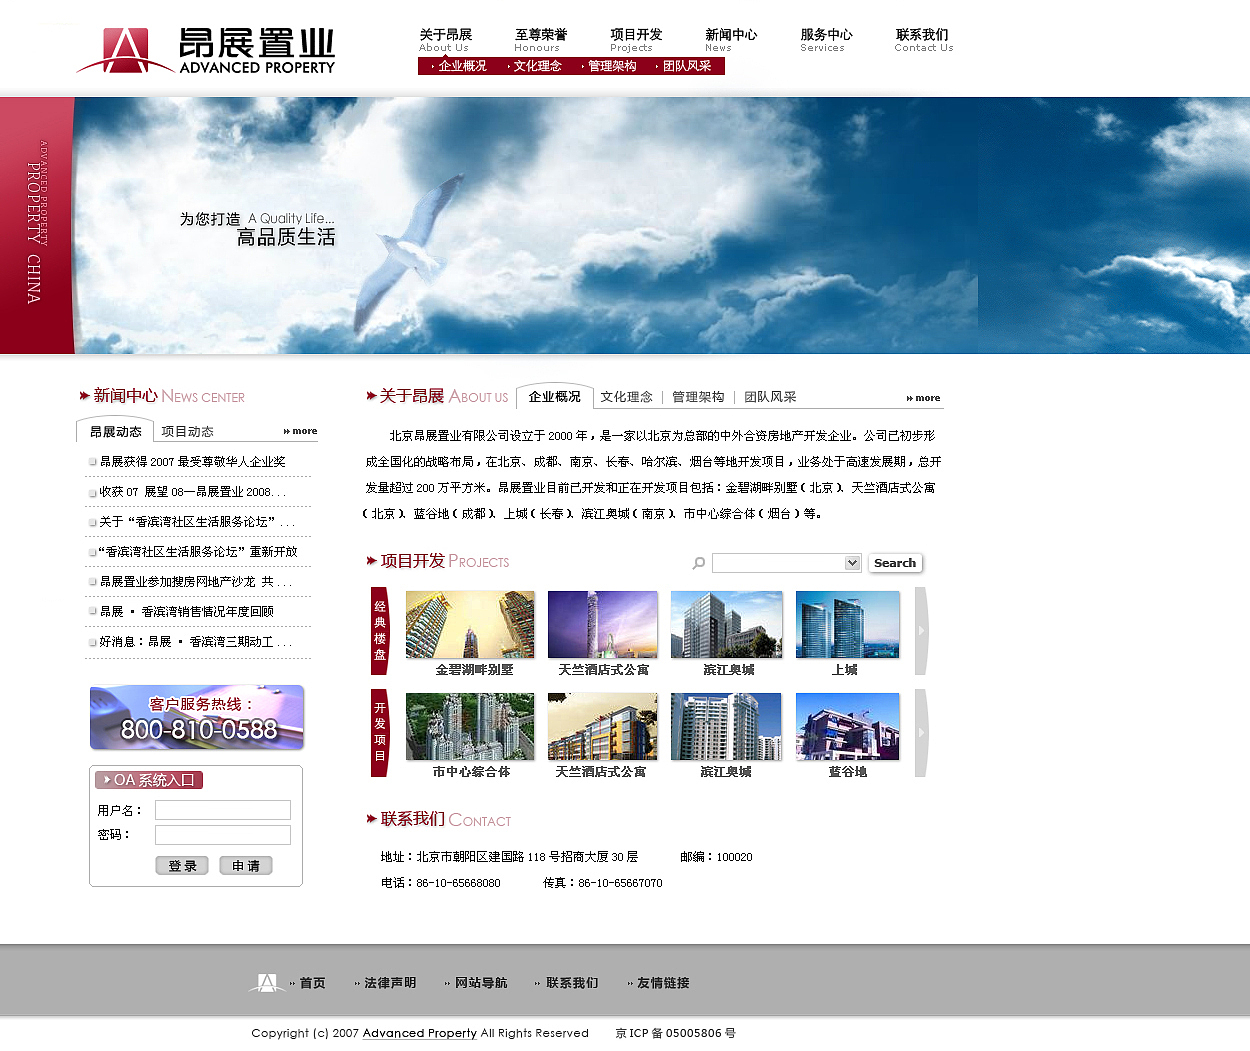Click the 登录 login button
This screenshot has width=1250, height=1051.
click(182, 866)
